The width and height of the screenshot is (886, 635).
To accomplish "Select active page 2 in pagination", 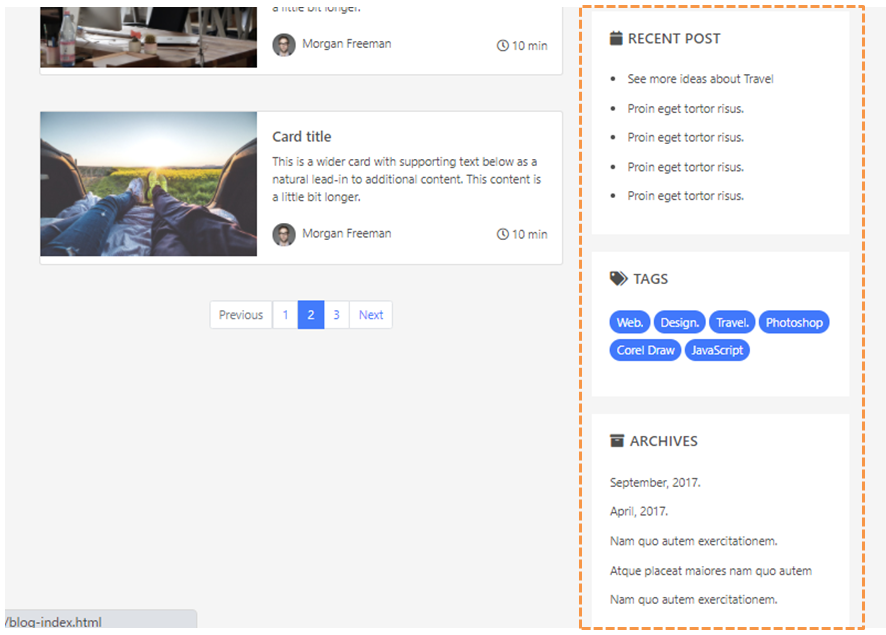I will 311,315.
